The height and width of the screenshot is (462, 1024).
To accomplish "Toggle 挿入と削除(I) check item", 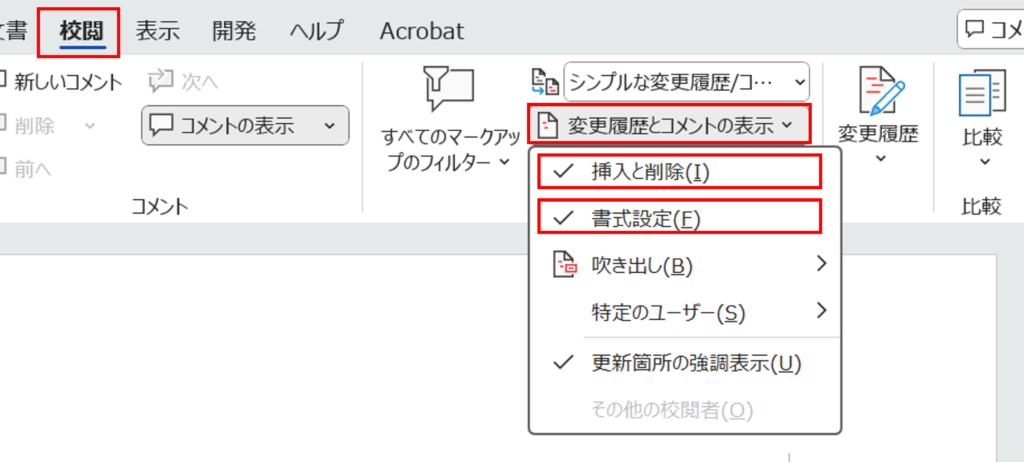I will coord(679,172).
